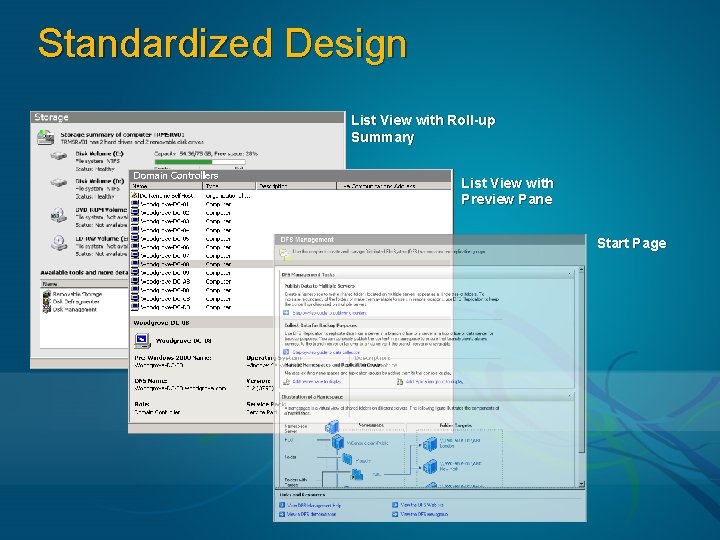Image resolution: width=720 pixels, height=540 pixels.
Task: Click arrow icon beside data collection guide
Action: tap(286, 352)
